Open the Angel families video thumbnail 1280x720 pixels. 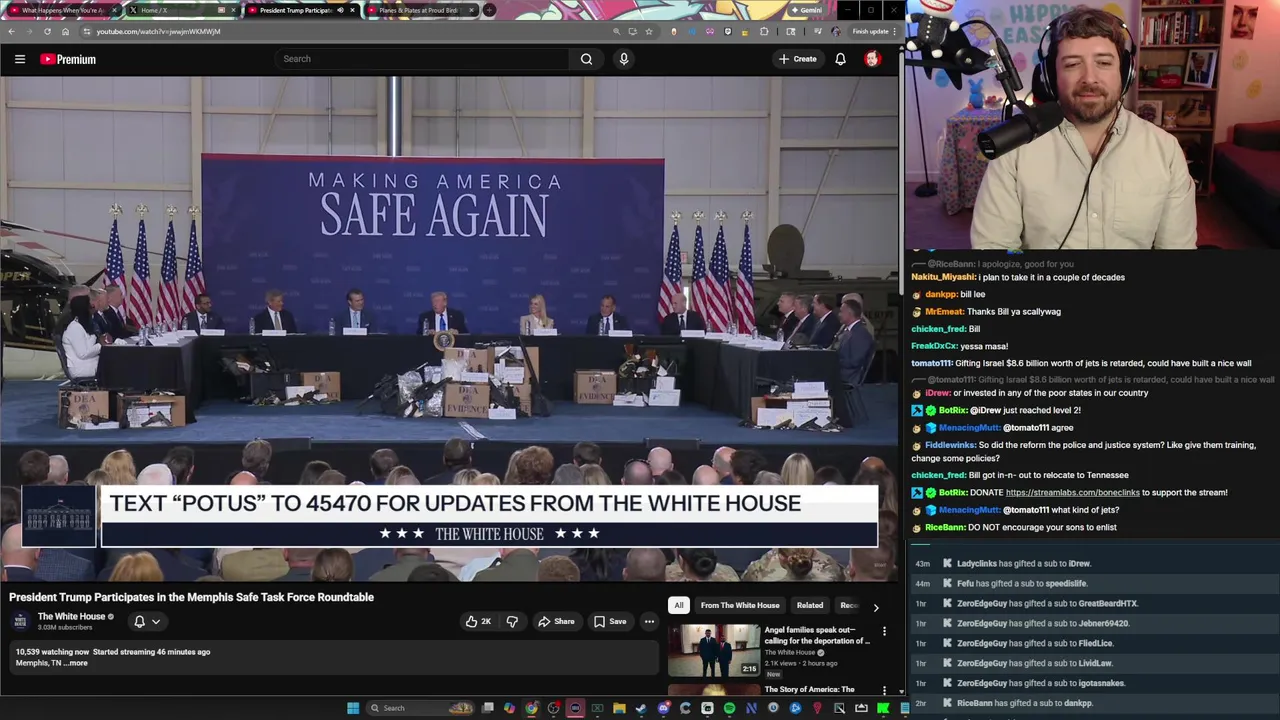click(714, 650)
